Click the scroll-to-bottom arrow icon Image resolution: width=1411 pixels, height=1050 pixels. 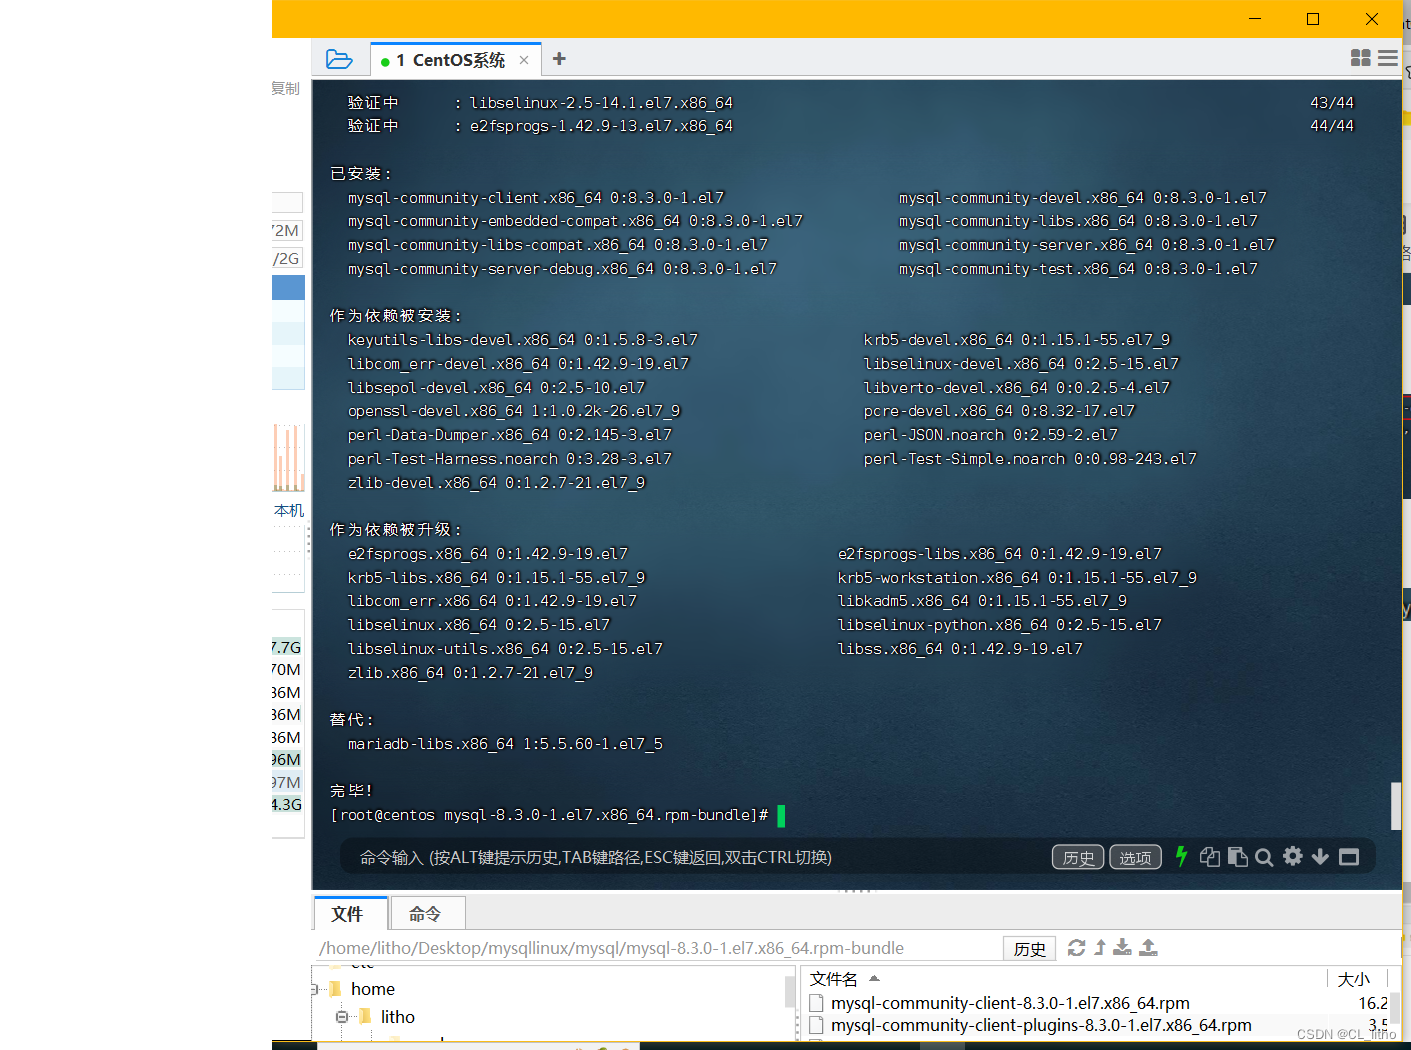[x=1320, y=857]
